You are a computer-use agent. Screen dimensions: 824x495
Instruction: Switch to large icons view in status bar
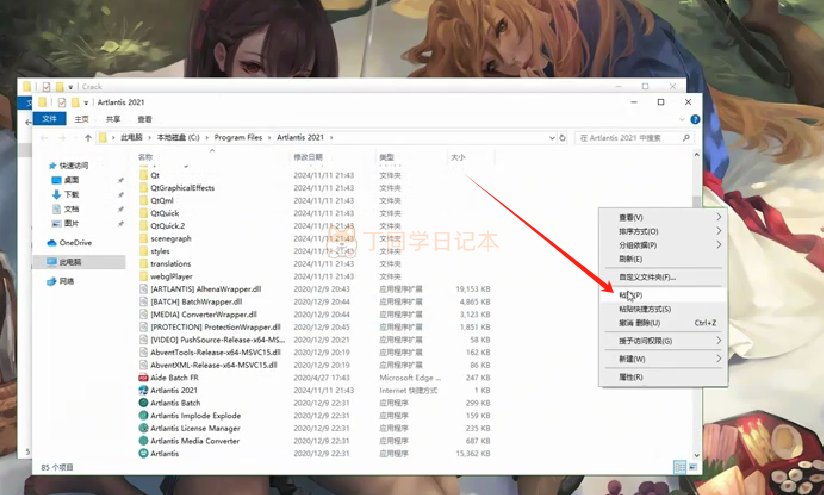tap(693, 466)
